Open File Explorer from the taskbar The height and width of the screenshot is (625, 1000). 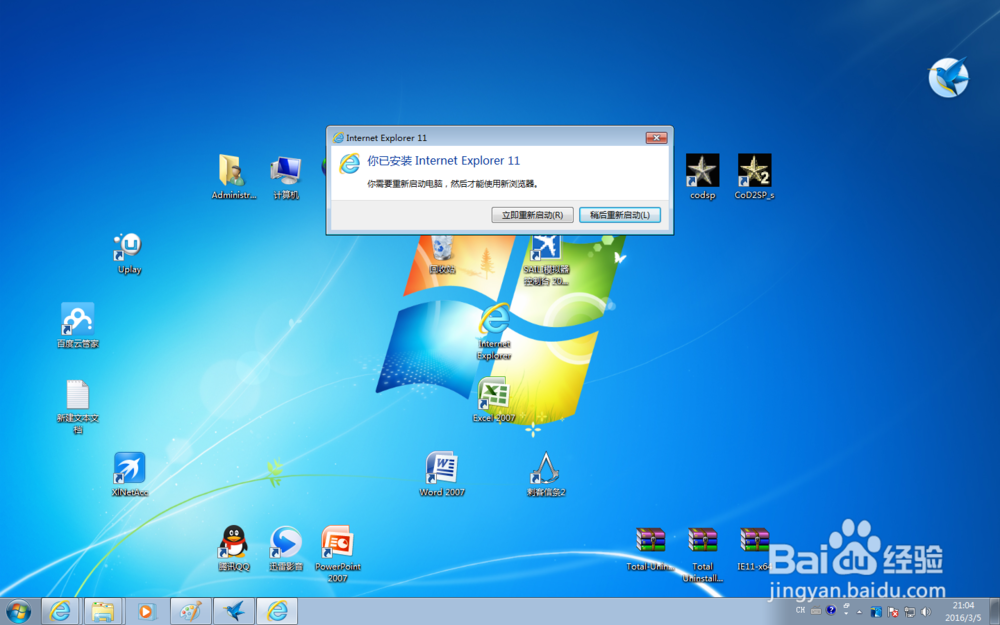[x=103, y=612]
